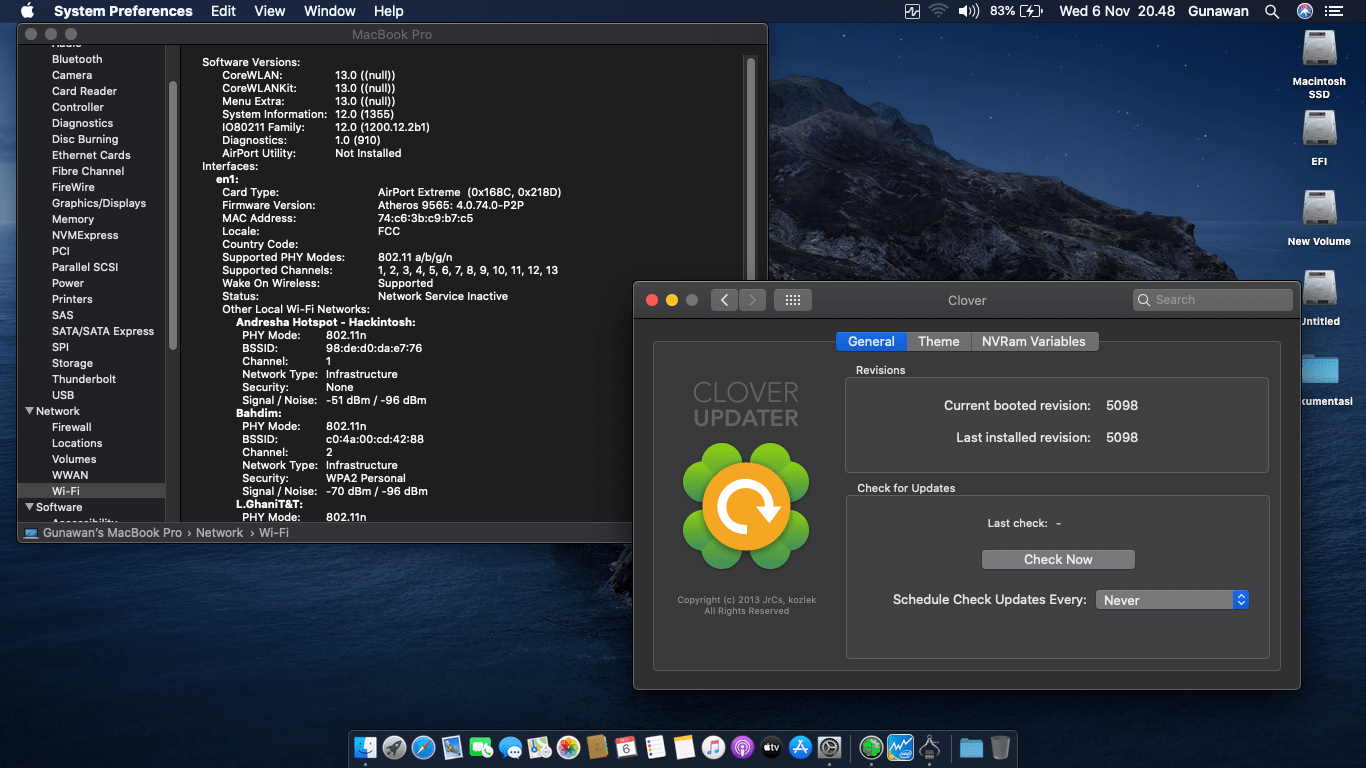Click the Show All grid icon in Clover toolbar
This screenshot has height=768, width=1366.
pyautogui.click(x=792, y=300)
